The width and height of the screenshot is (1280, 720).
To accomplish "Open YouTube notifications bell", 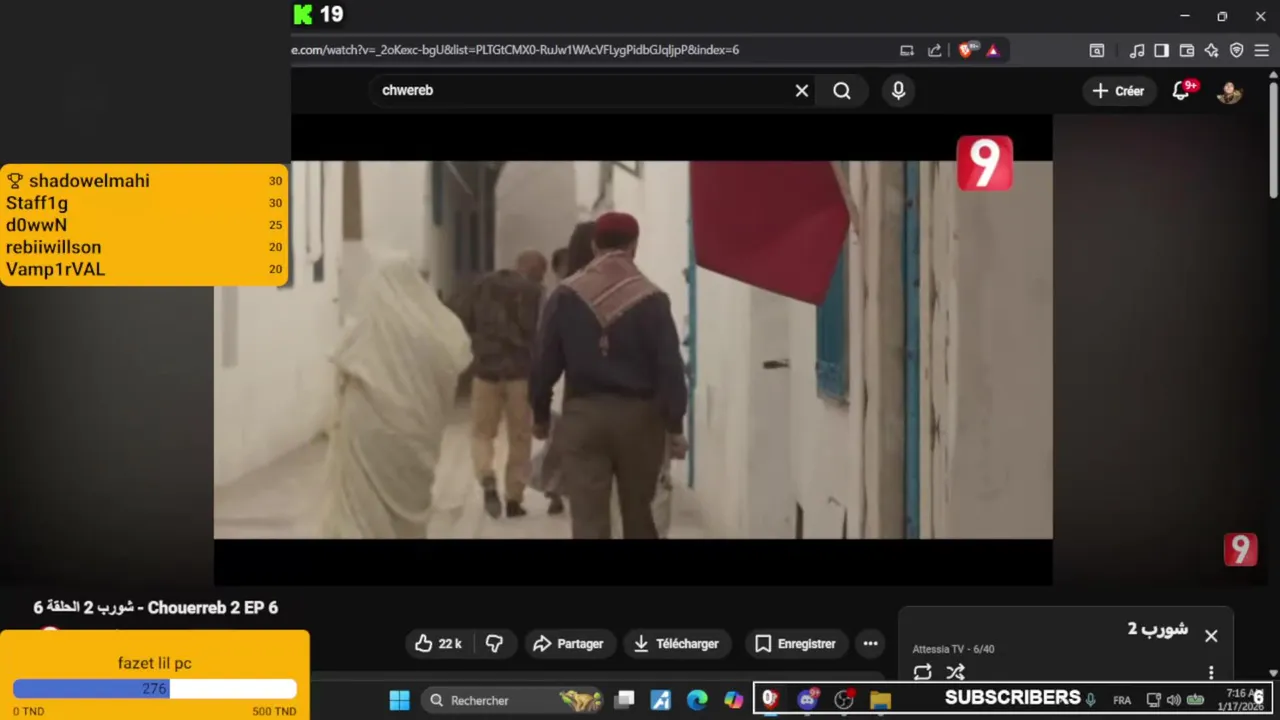I will point(1182,91).
